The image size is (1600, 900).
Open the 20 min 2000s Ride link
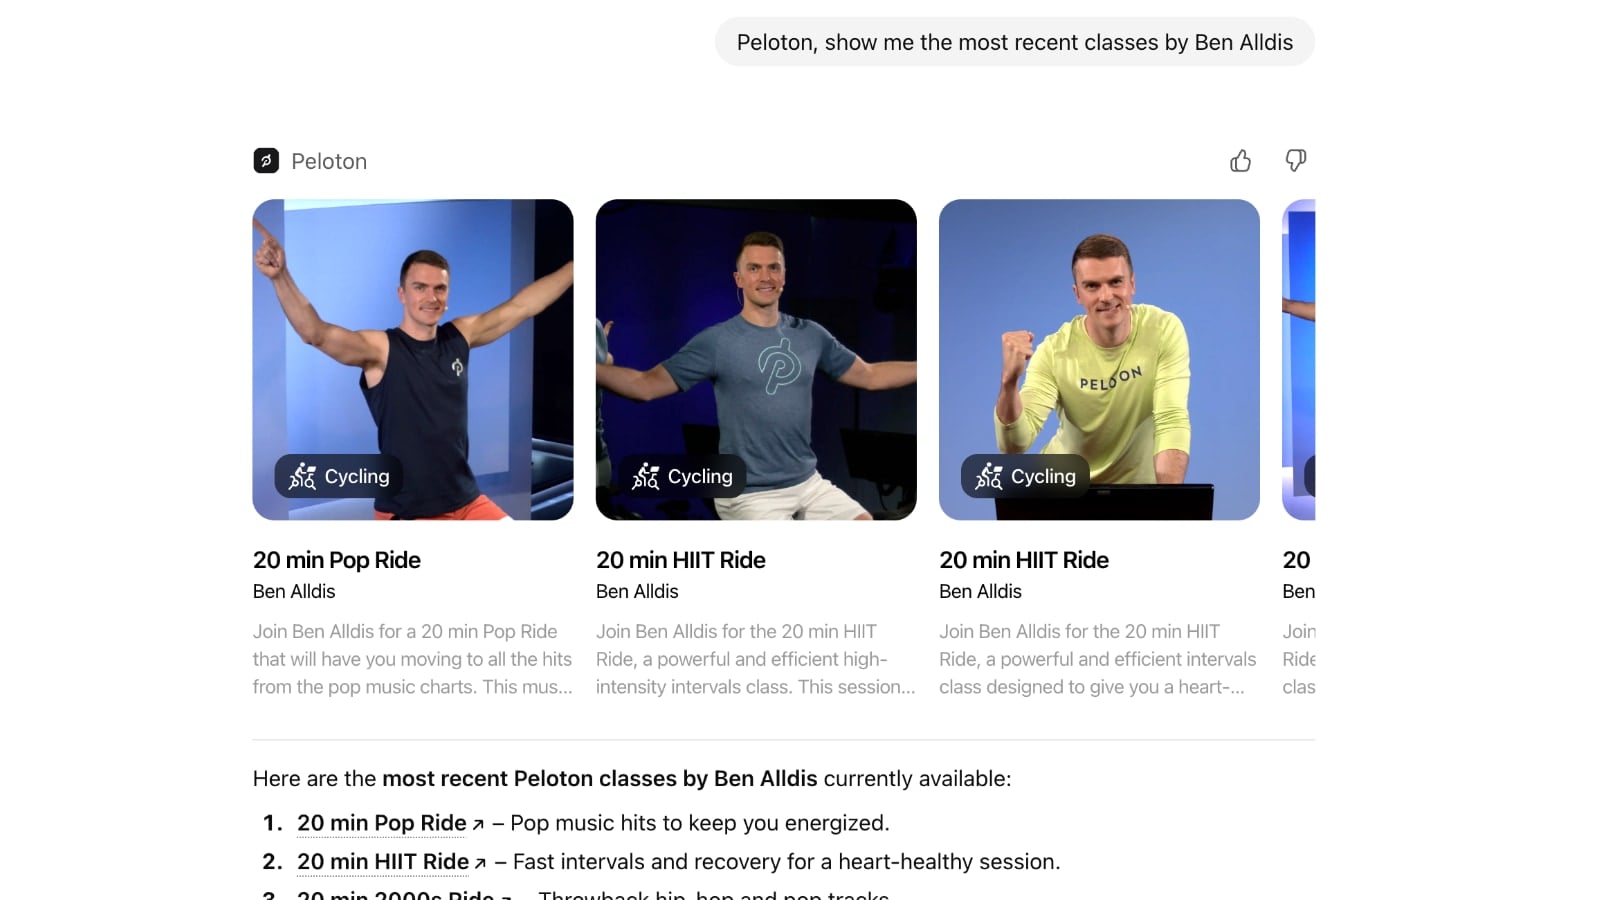click(395, 894)
